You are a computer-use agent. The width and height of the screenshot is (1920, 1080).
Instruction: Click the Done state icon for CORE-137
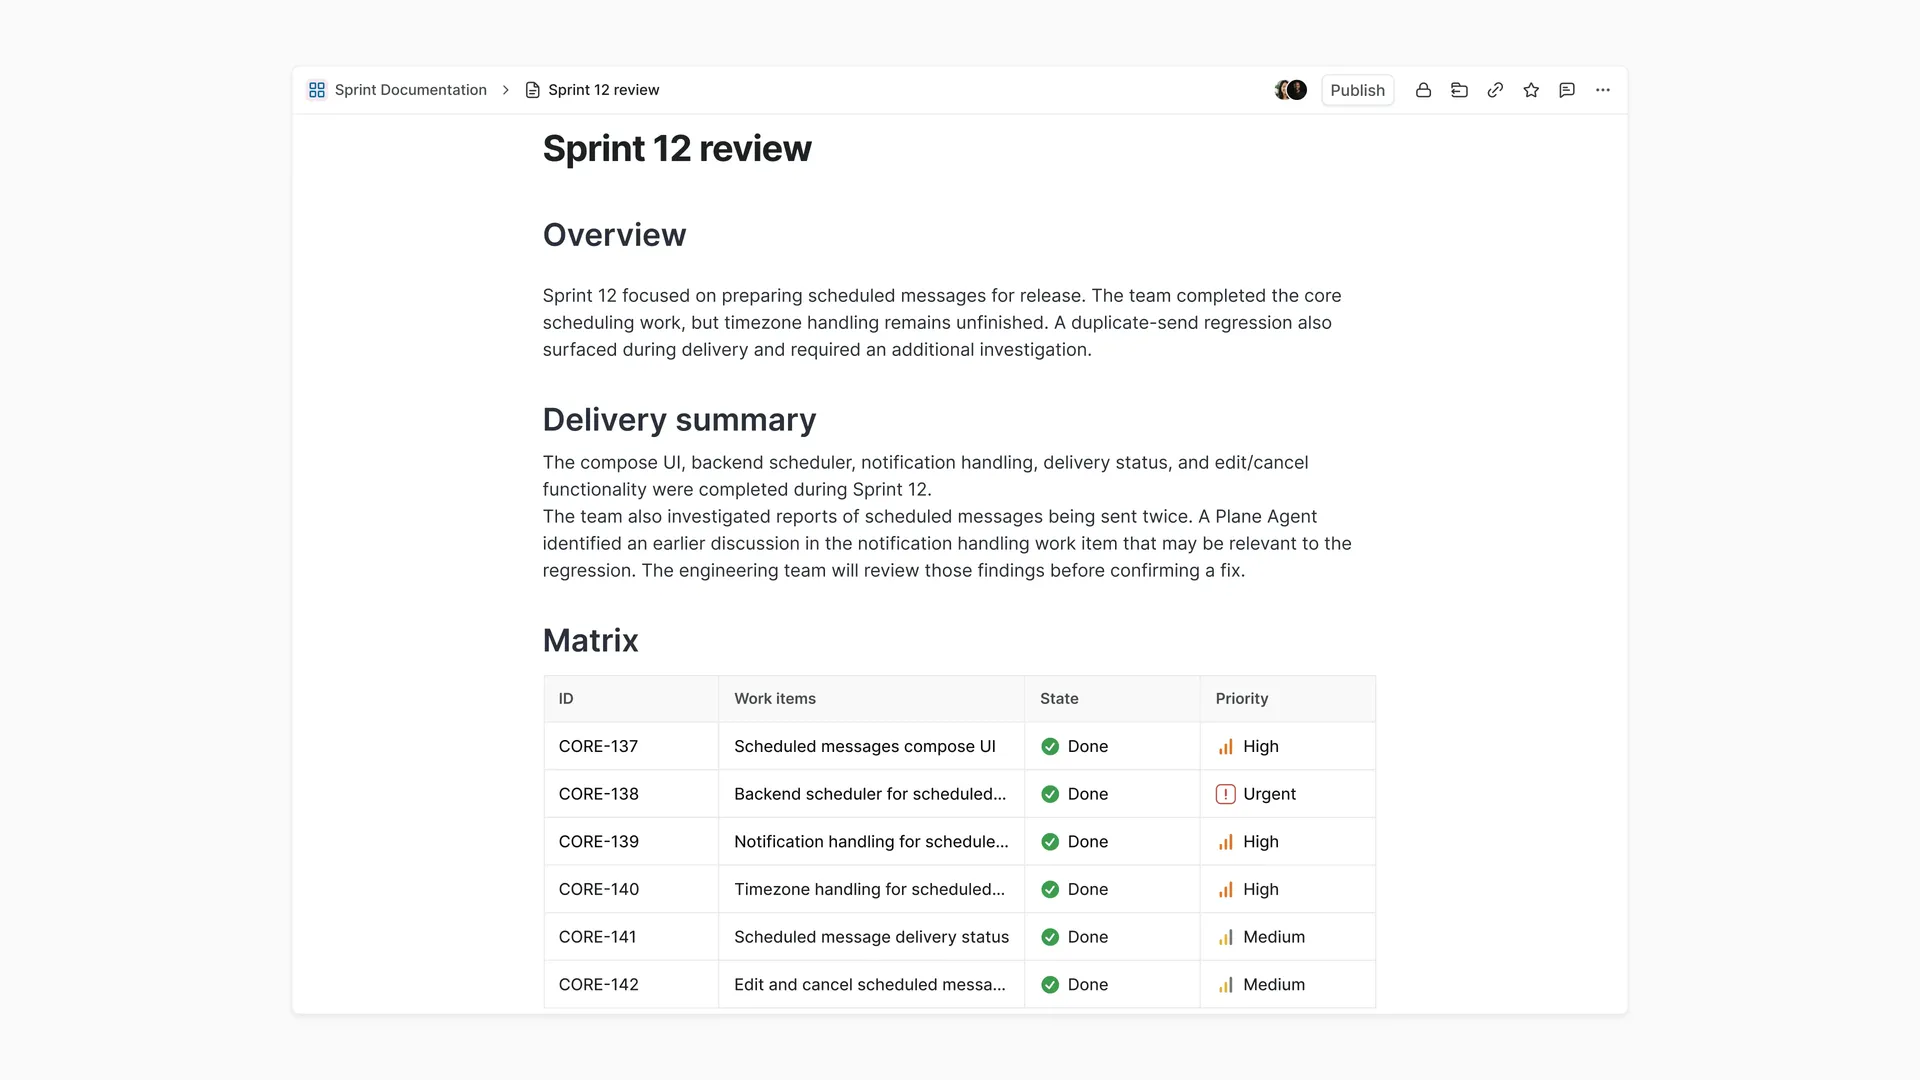tap(1050, 746)
